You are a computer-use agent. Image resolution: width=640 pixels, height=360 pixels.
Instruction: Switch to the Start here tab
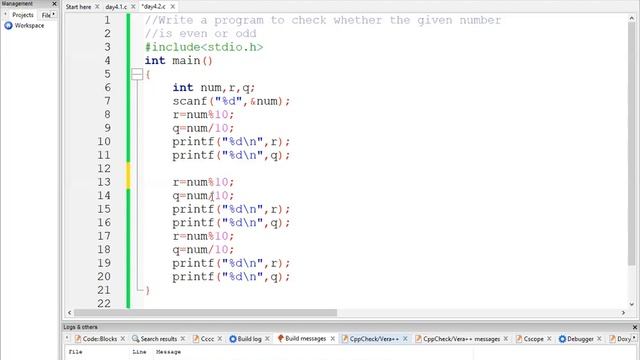coord(78,7)
